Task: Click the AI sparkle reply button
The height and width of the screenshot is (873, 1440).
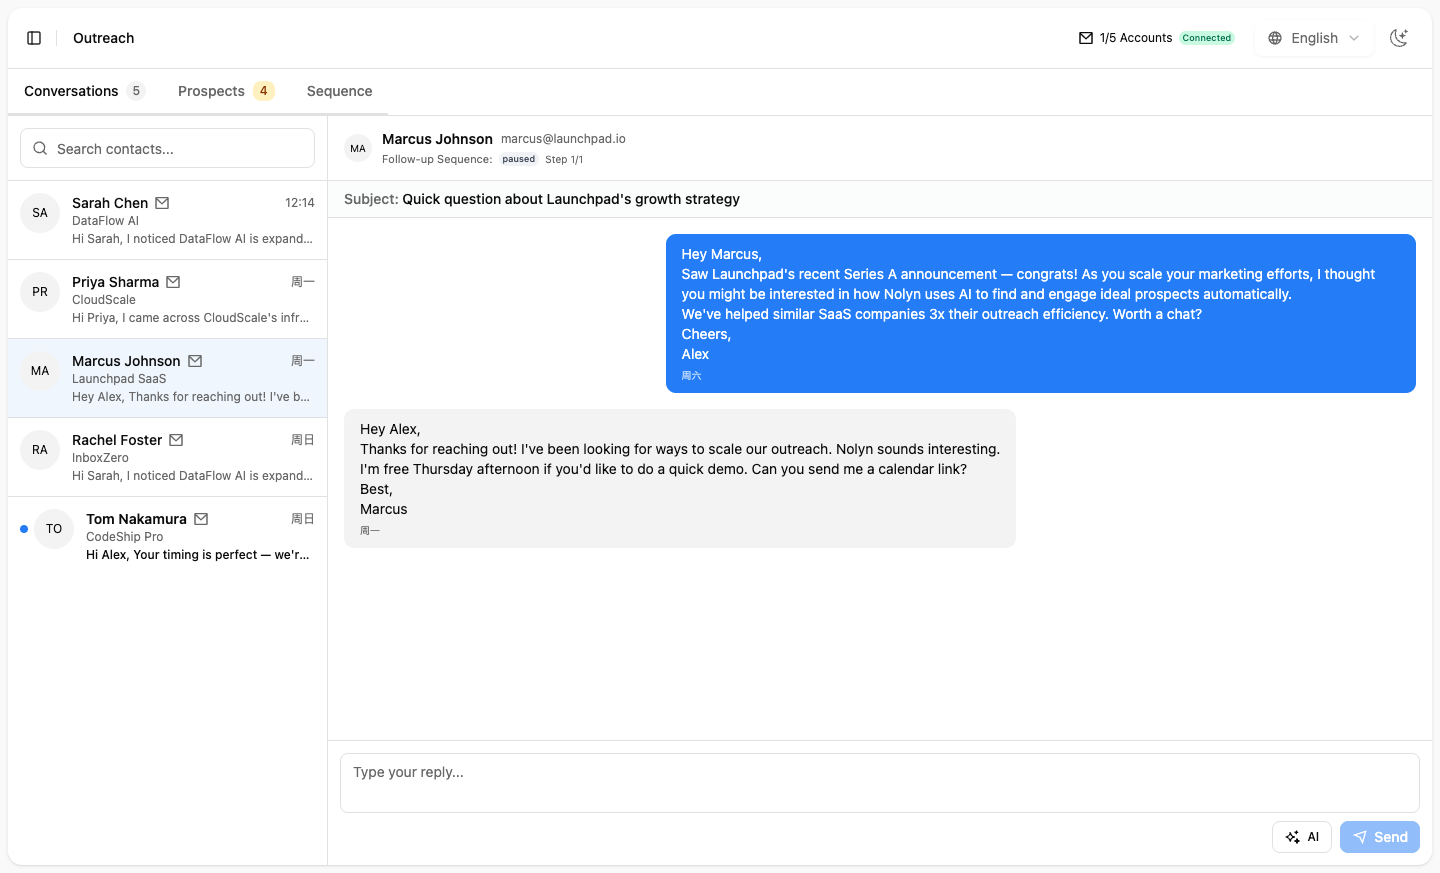Action: (x=1301, y=837)
